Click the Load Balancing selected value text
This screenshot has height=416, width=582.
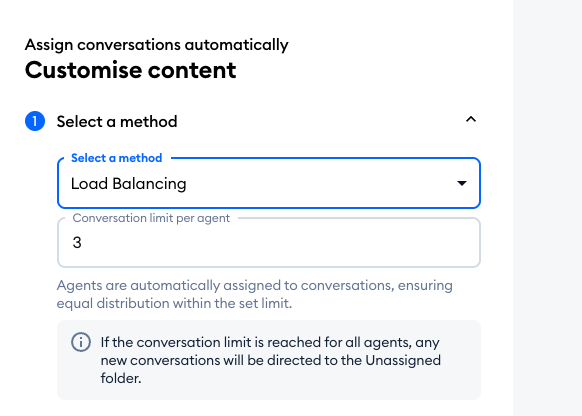[128, 184]
